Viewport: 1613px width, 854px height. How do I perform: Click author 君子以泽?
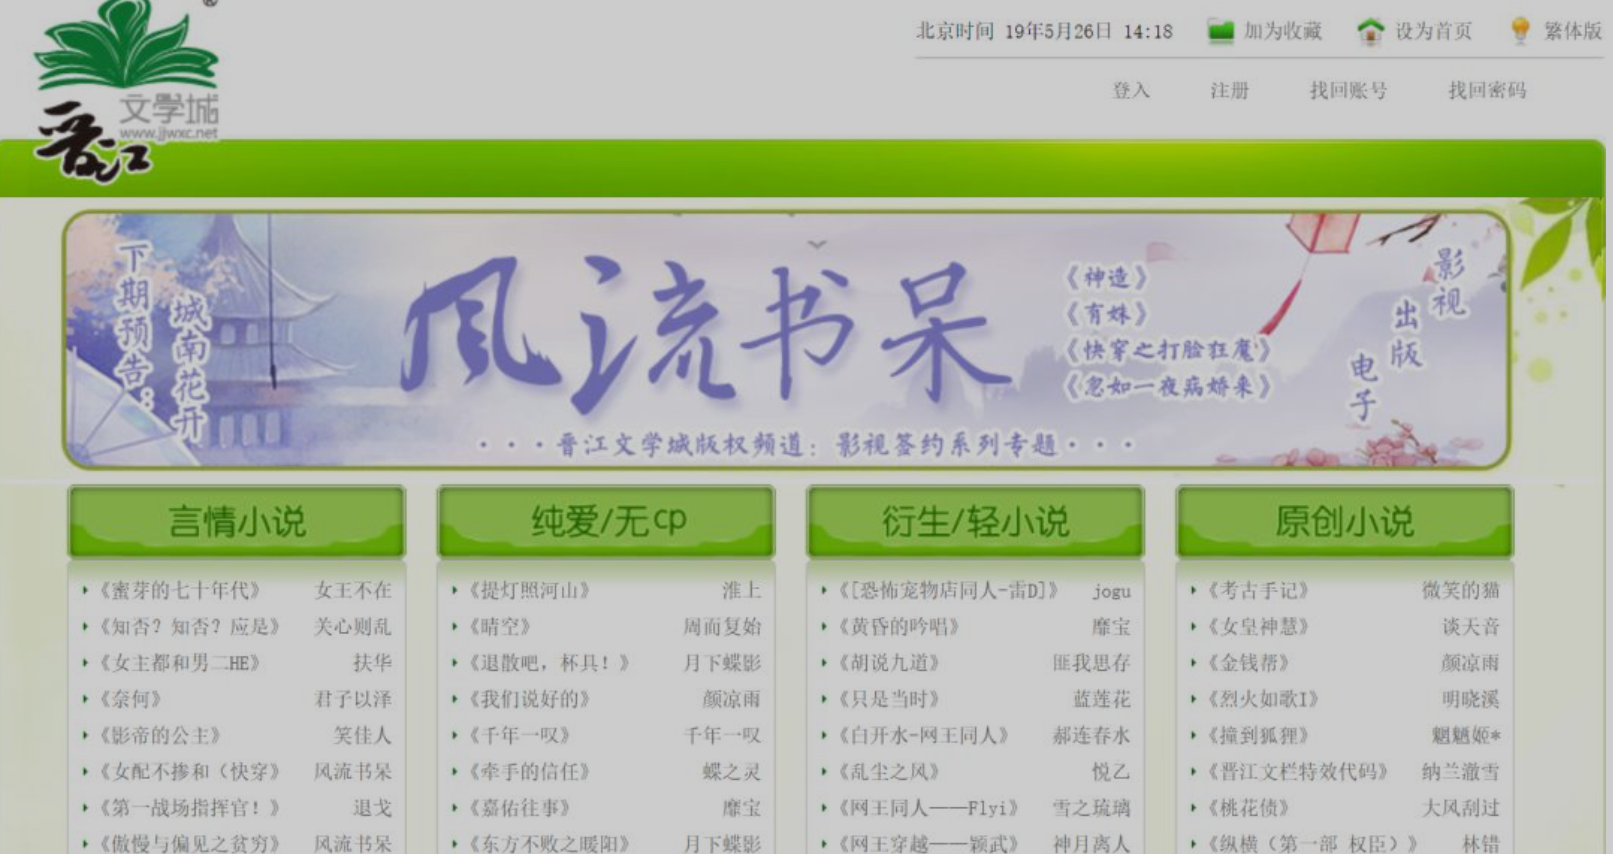pyautogui.click(x=353, y=699)
